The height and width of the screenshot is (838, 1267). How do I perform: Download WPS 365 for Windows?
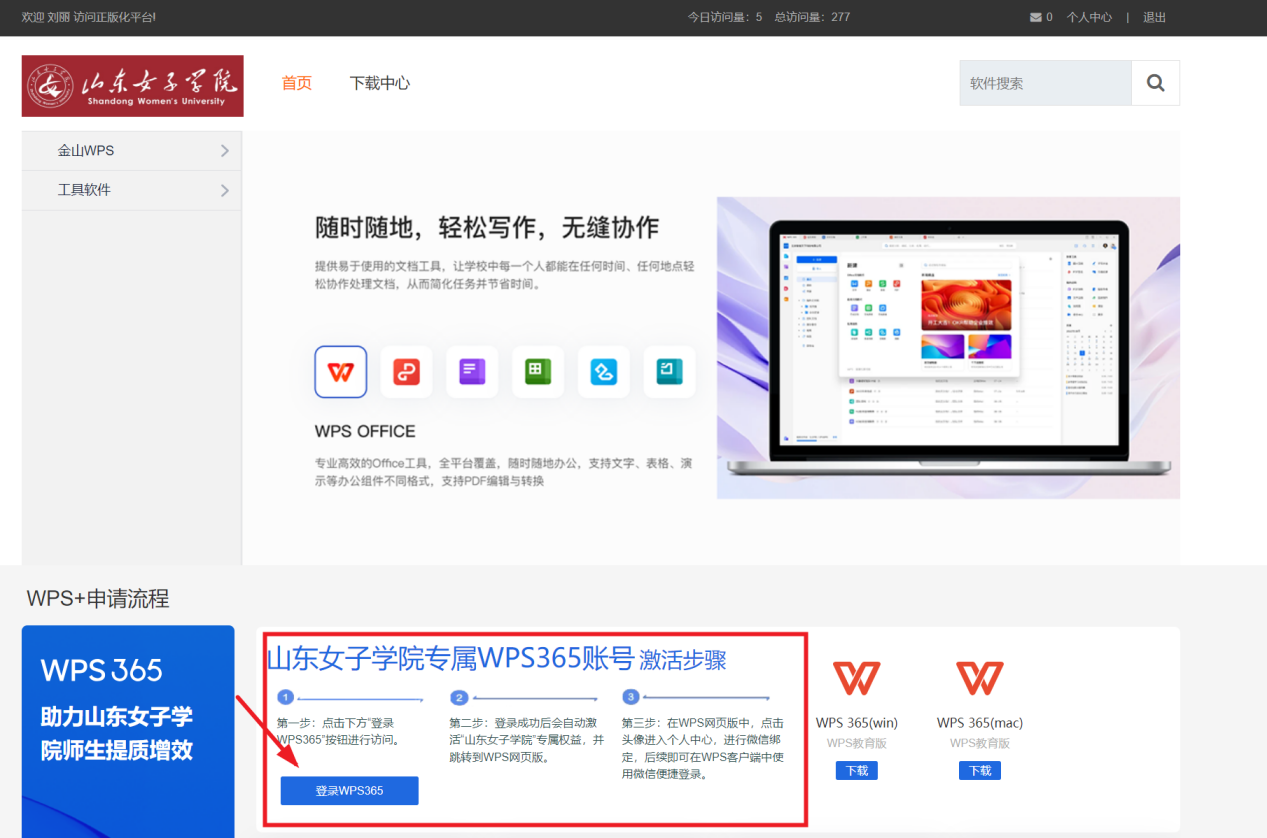(x=857, y=770)
